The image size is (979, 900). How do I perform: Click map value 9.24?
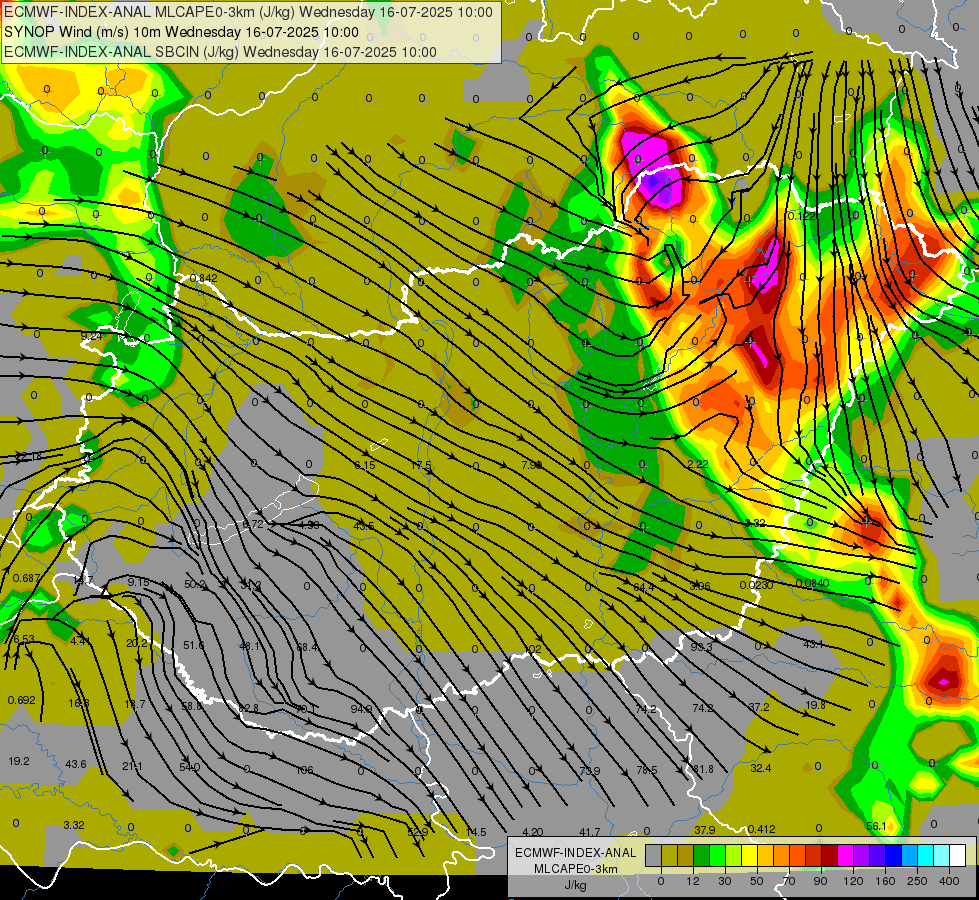[x=91, y=336]
